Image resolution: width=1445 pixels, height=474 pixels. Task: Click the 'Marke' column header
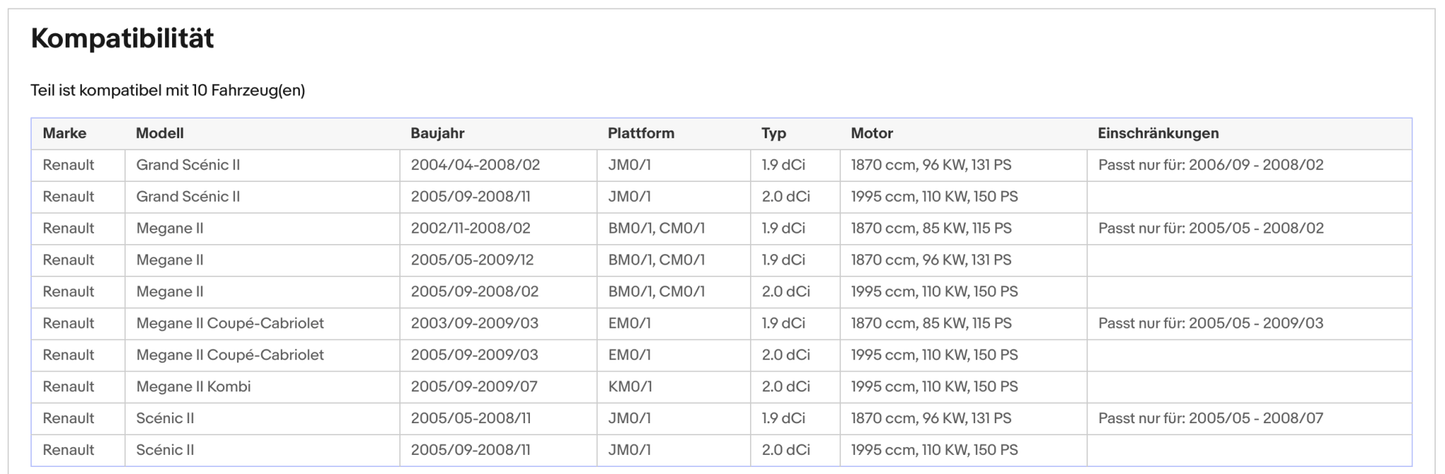(64, 133)
